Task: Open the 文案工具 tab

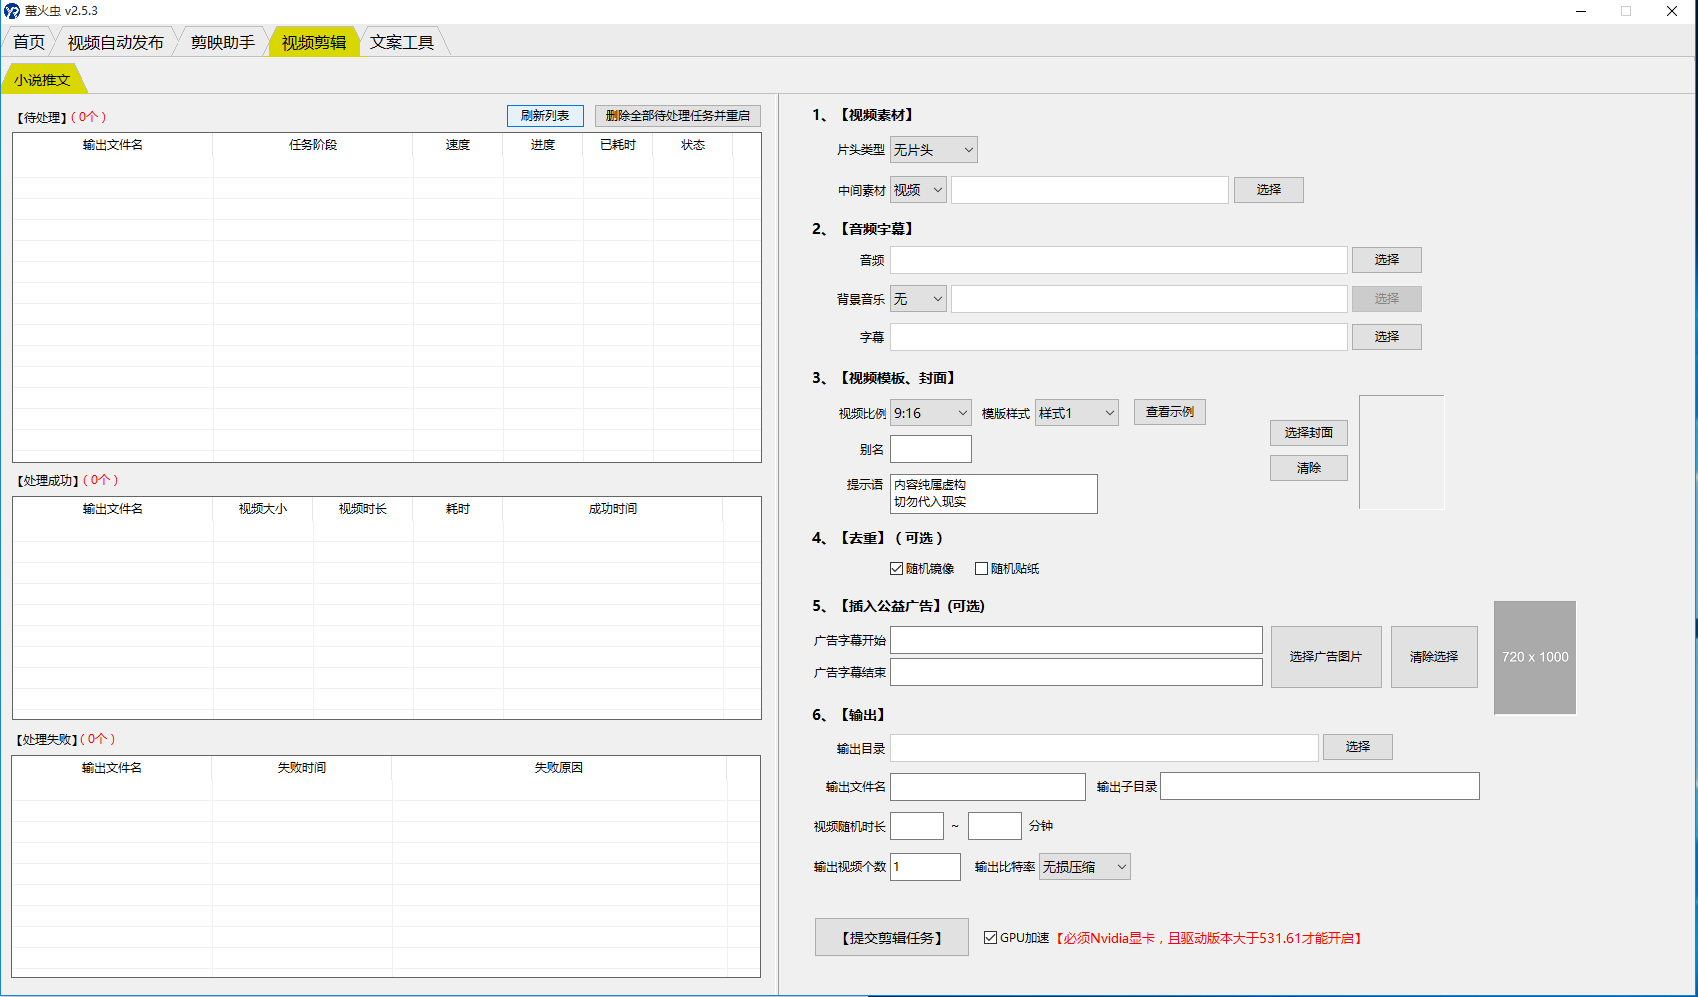Action: click(401, 42)
